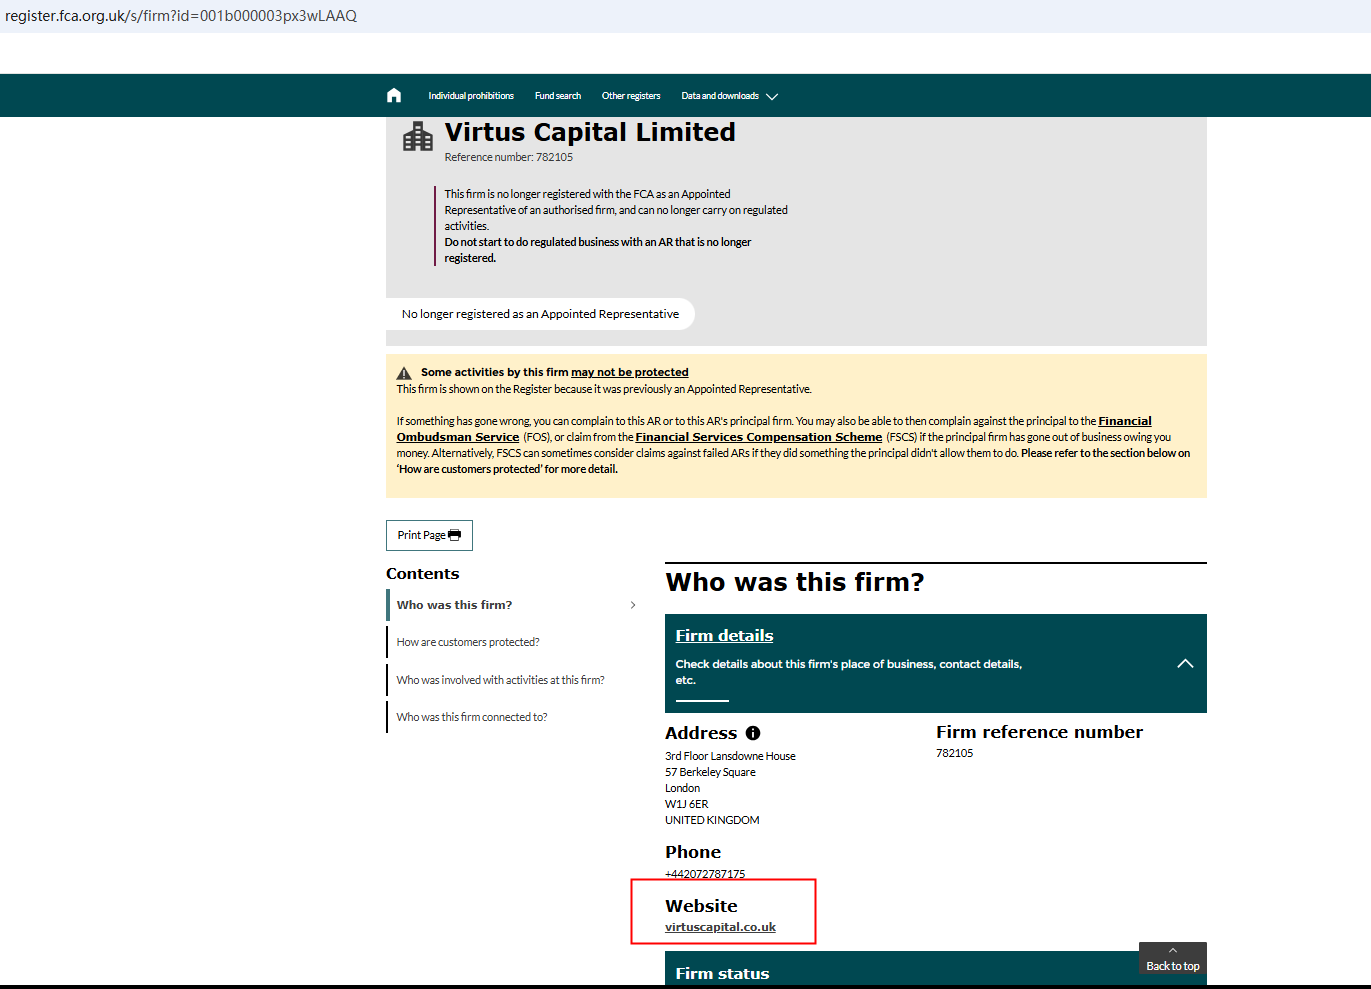Click the Print Page button

pyautogui.click(x=429, y=535)
